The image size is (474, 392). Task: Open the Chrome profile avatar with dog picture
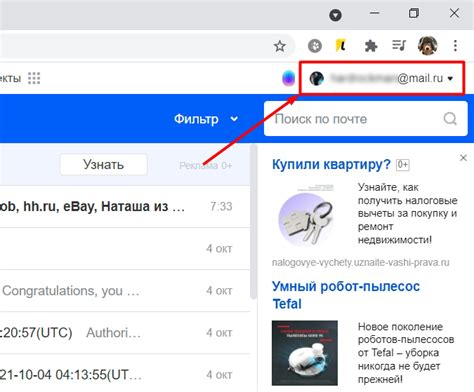pyautogui.click(x=427, y=45)
